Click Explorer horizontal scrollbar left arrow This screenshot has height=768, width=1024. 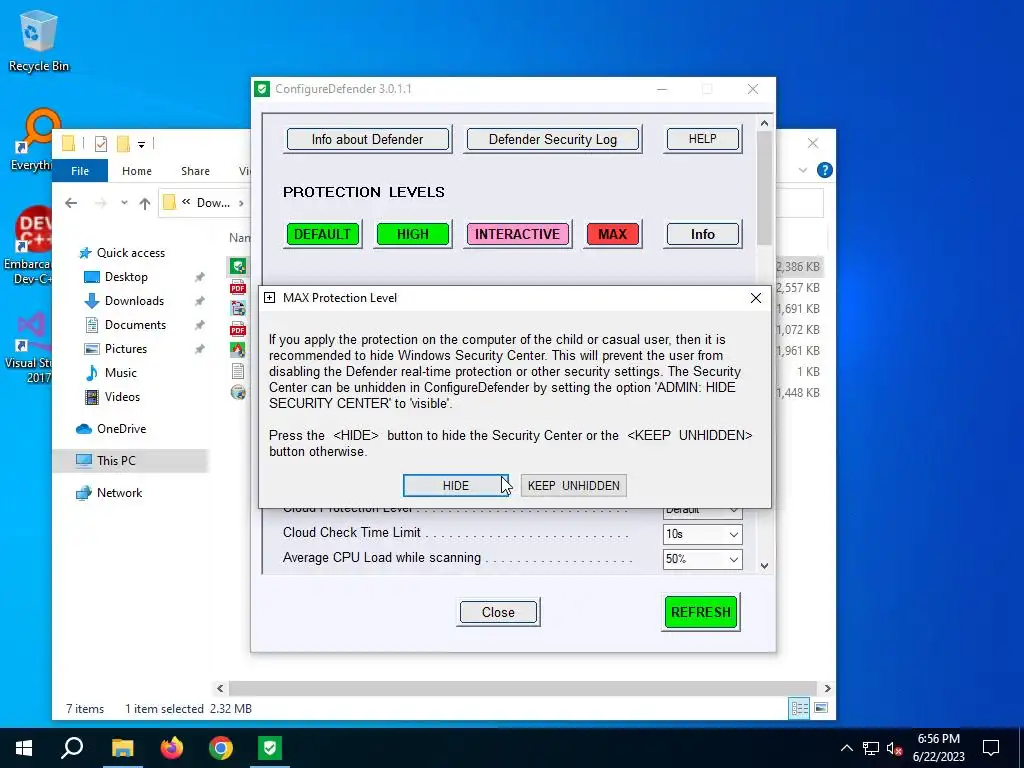[x=220, y=688]
